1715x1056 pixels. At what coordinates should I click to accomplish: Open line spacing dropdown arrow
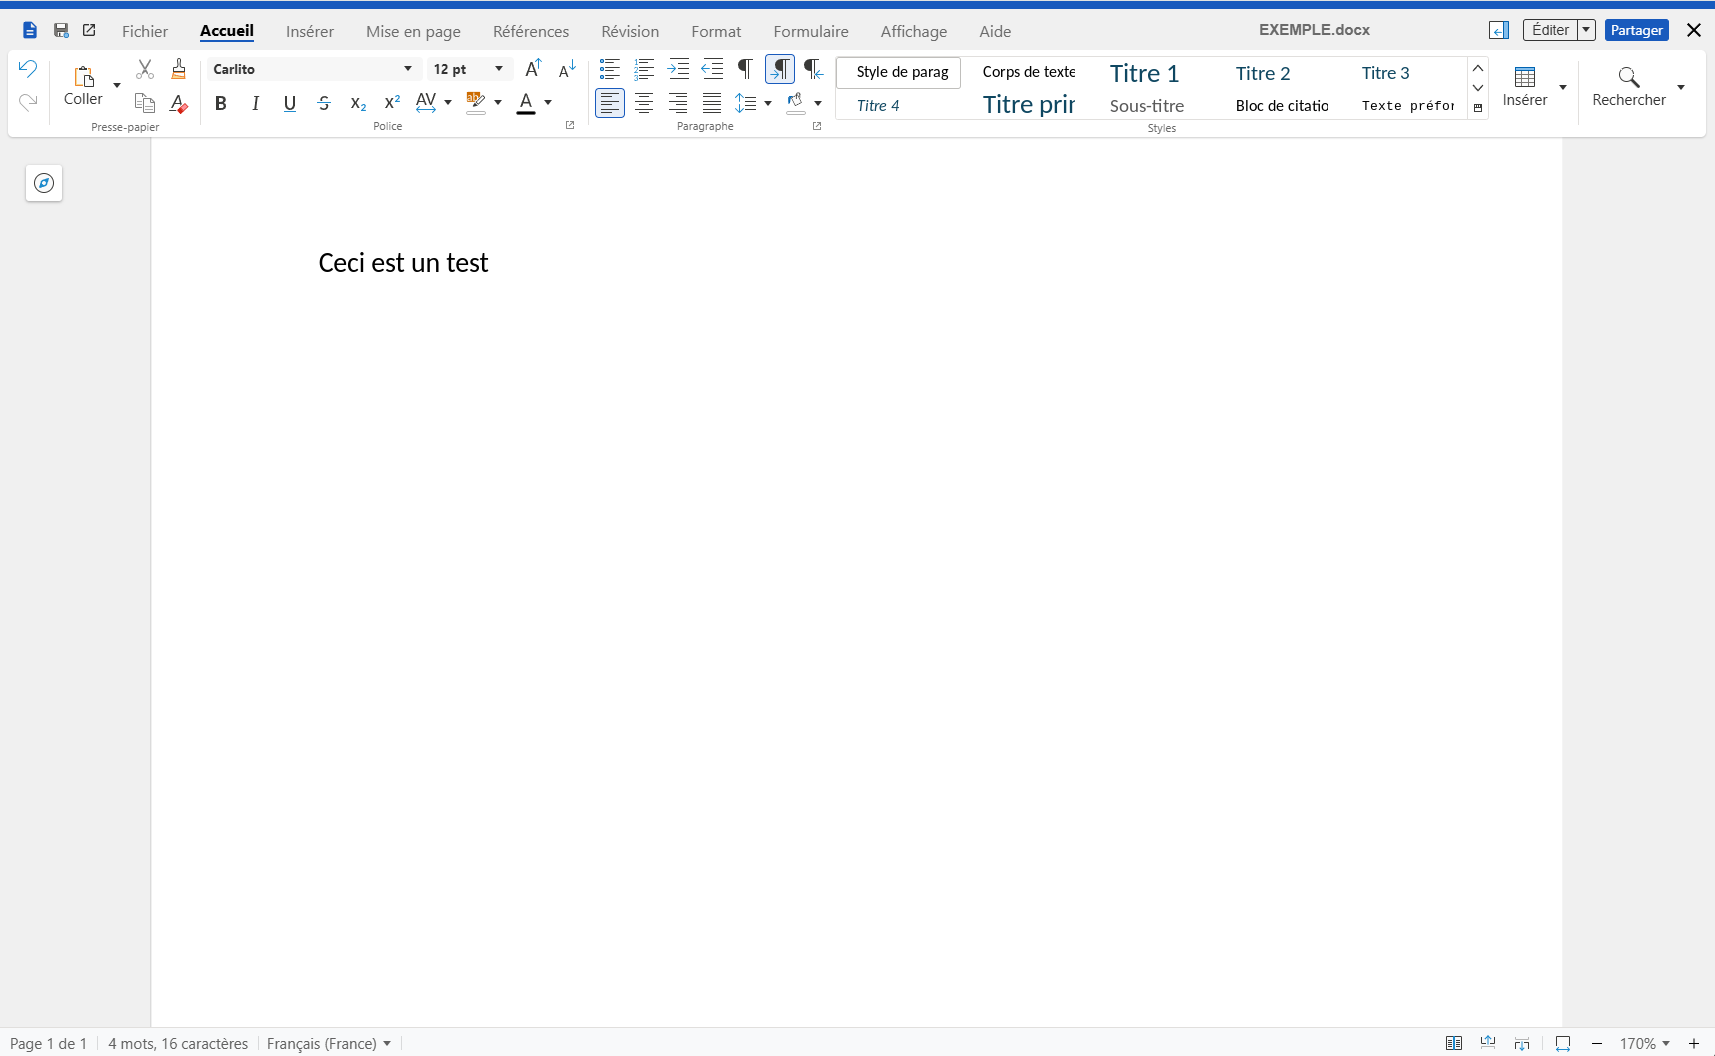768,102
